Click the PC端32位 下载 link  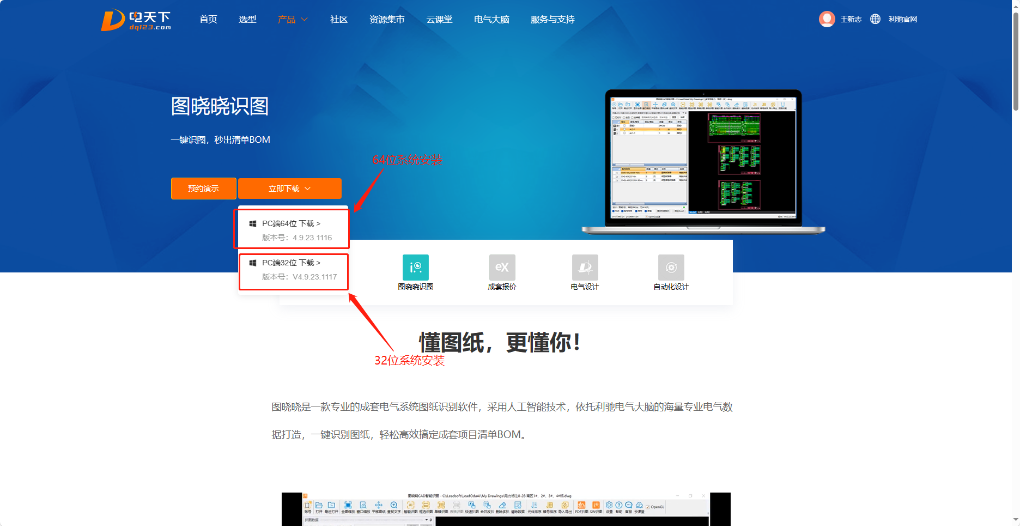[x=291, y=263]
